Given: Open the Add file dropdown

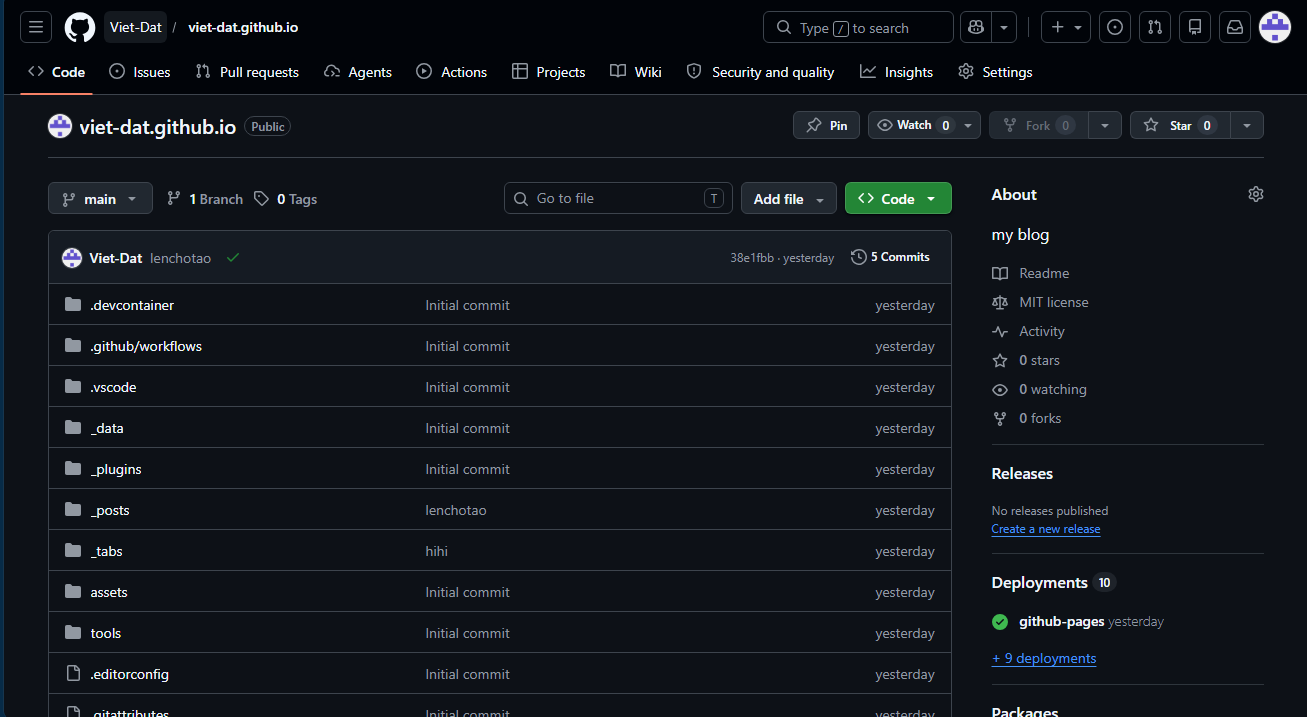Looking at the screenshot, I should [x=789, y=199].
